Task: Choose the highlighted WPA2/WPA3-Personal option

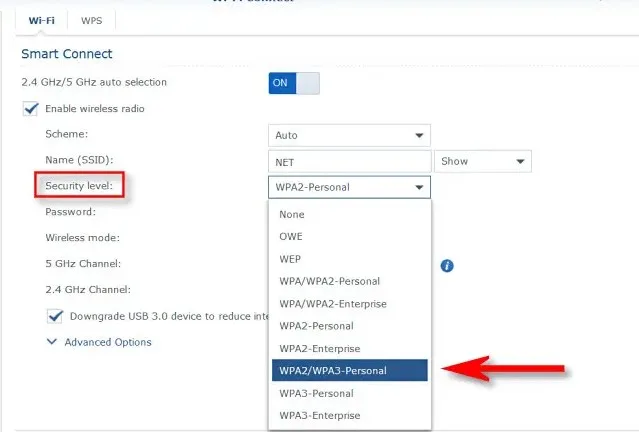Action: pyautogui.click(x=332, y=371)
